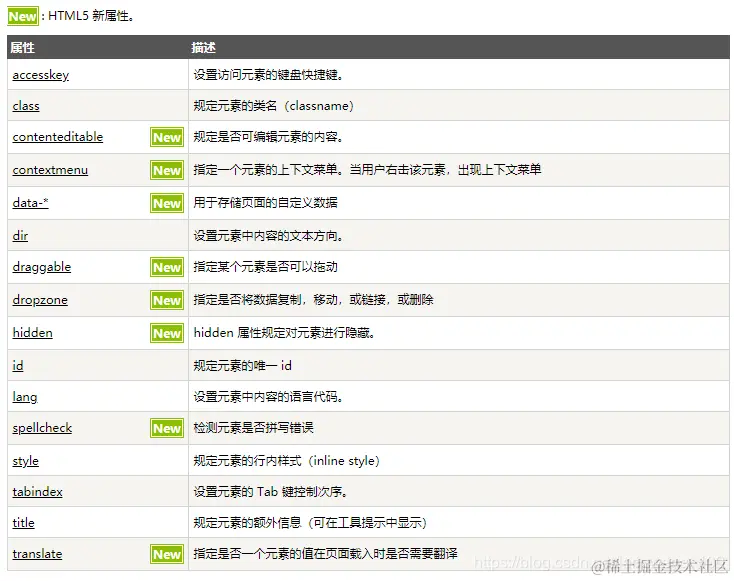Viewport: 734px width, 581px height.
Task: Click the New badge beside hidden
Action: 167,333
